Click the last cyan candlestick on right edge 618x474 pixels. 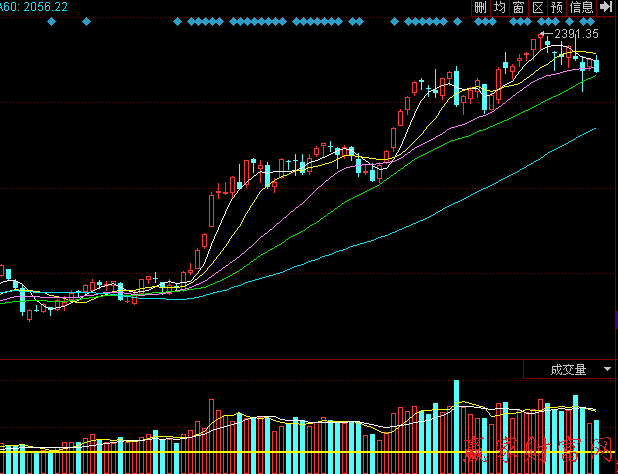pyautogui.click(x=597, y=66)
